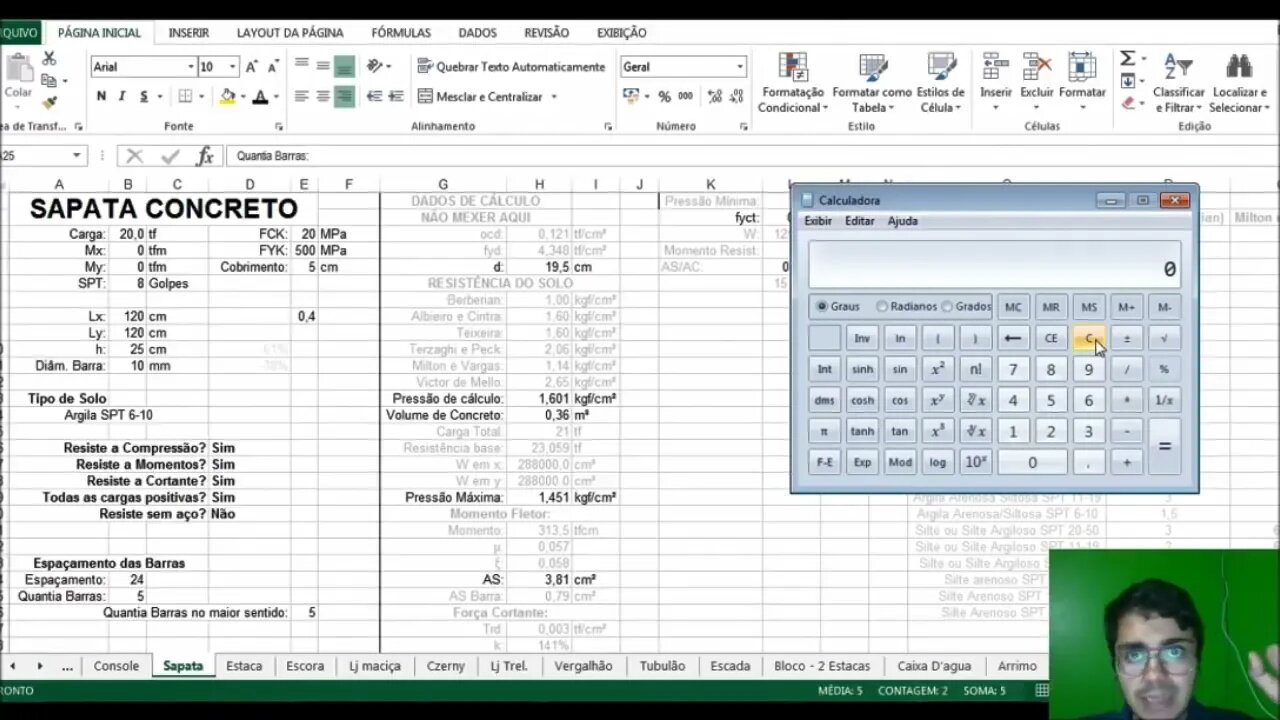
Task: Open the Alinhamento dialog launcher
Action: pos(608,127)
